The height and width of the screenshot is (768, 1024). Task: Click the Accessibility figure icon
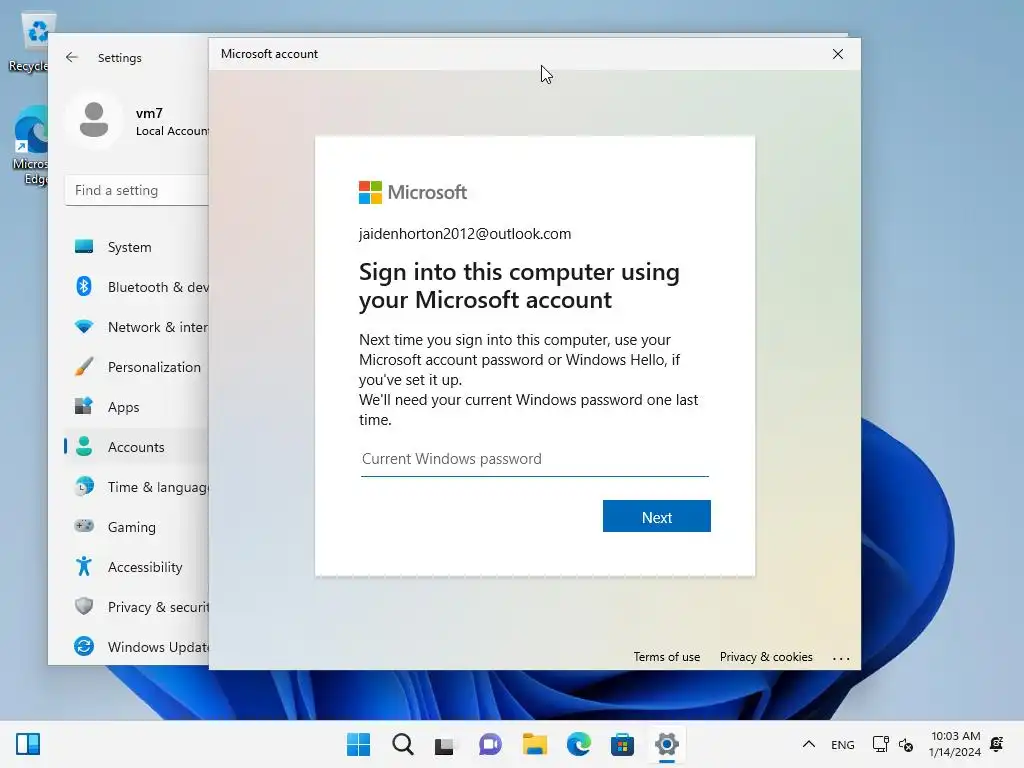pos(84,566)
